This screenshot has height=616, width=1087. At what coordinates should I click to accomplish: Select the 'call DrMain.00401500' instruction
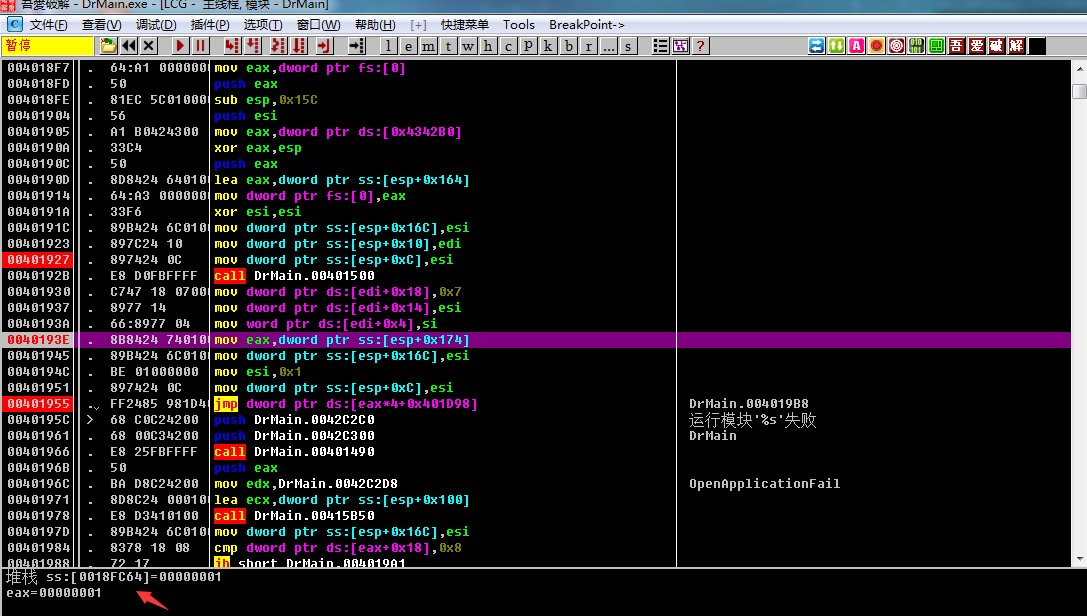(295, 276)
